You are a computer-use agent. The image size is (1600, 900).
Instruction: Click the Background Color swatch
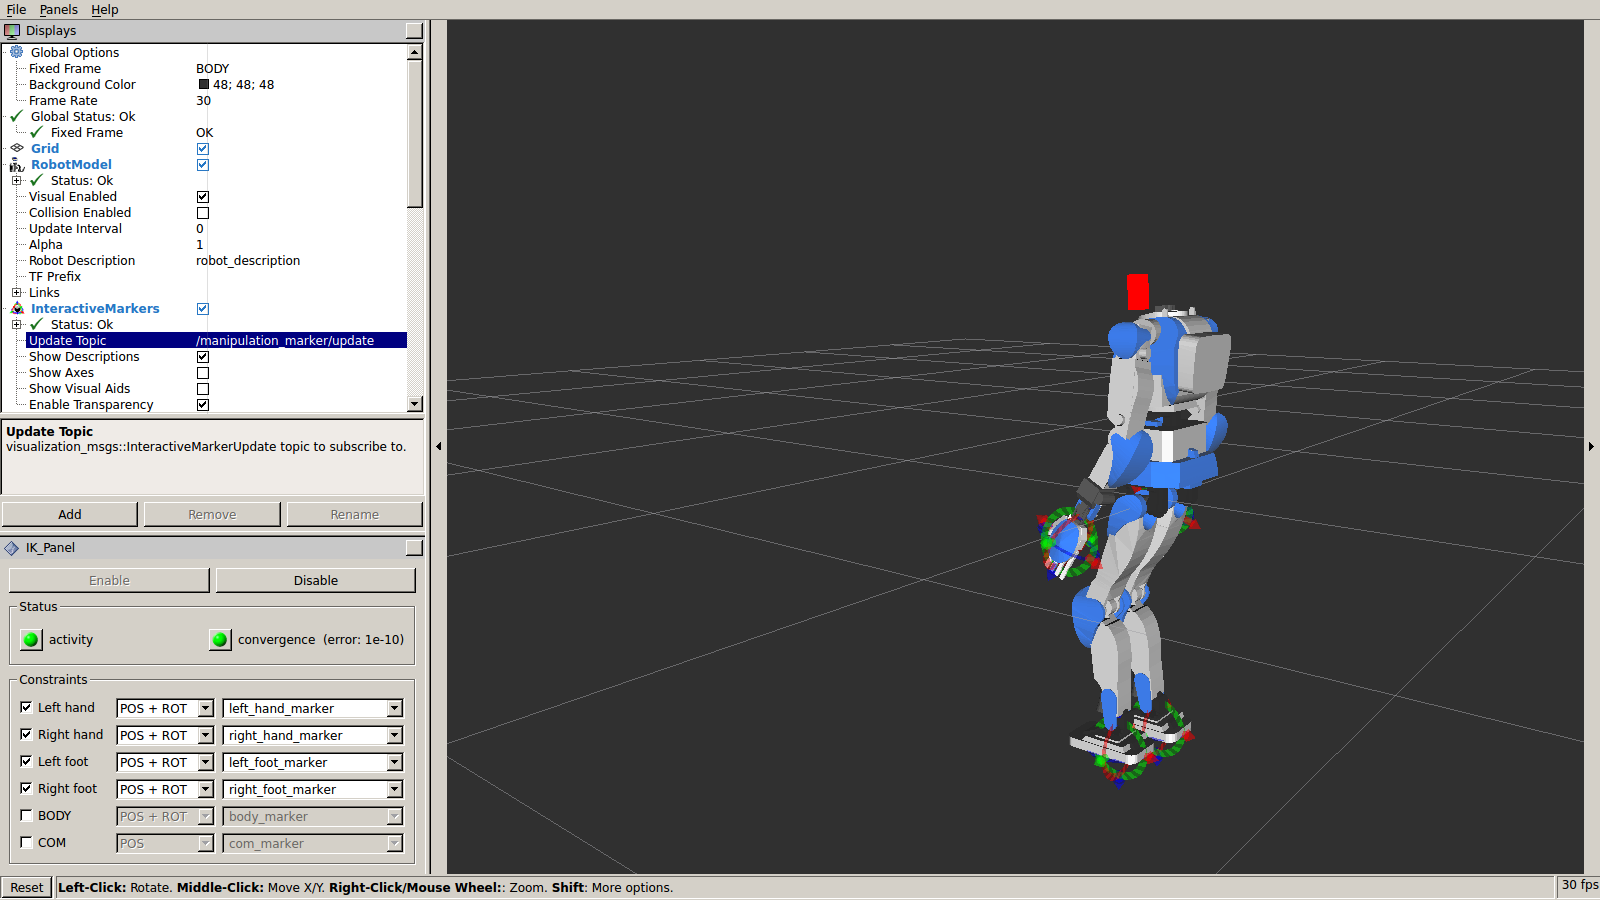point(204,84)
